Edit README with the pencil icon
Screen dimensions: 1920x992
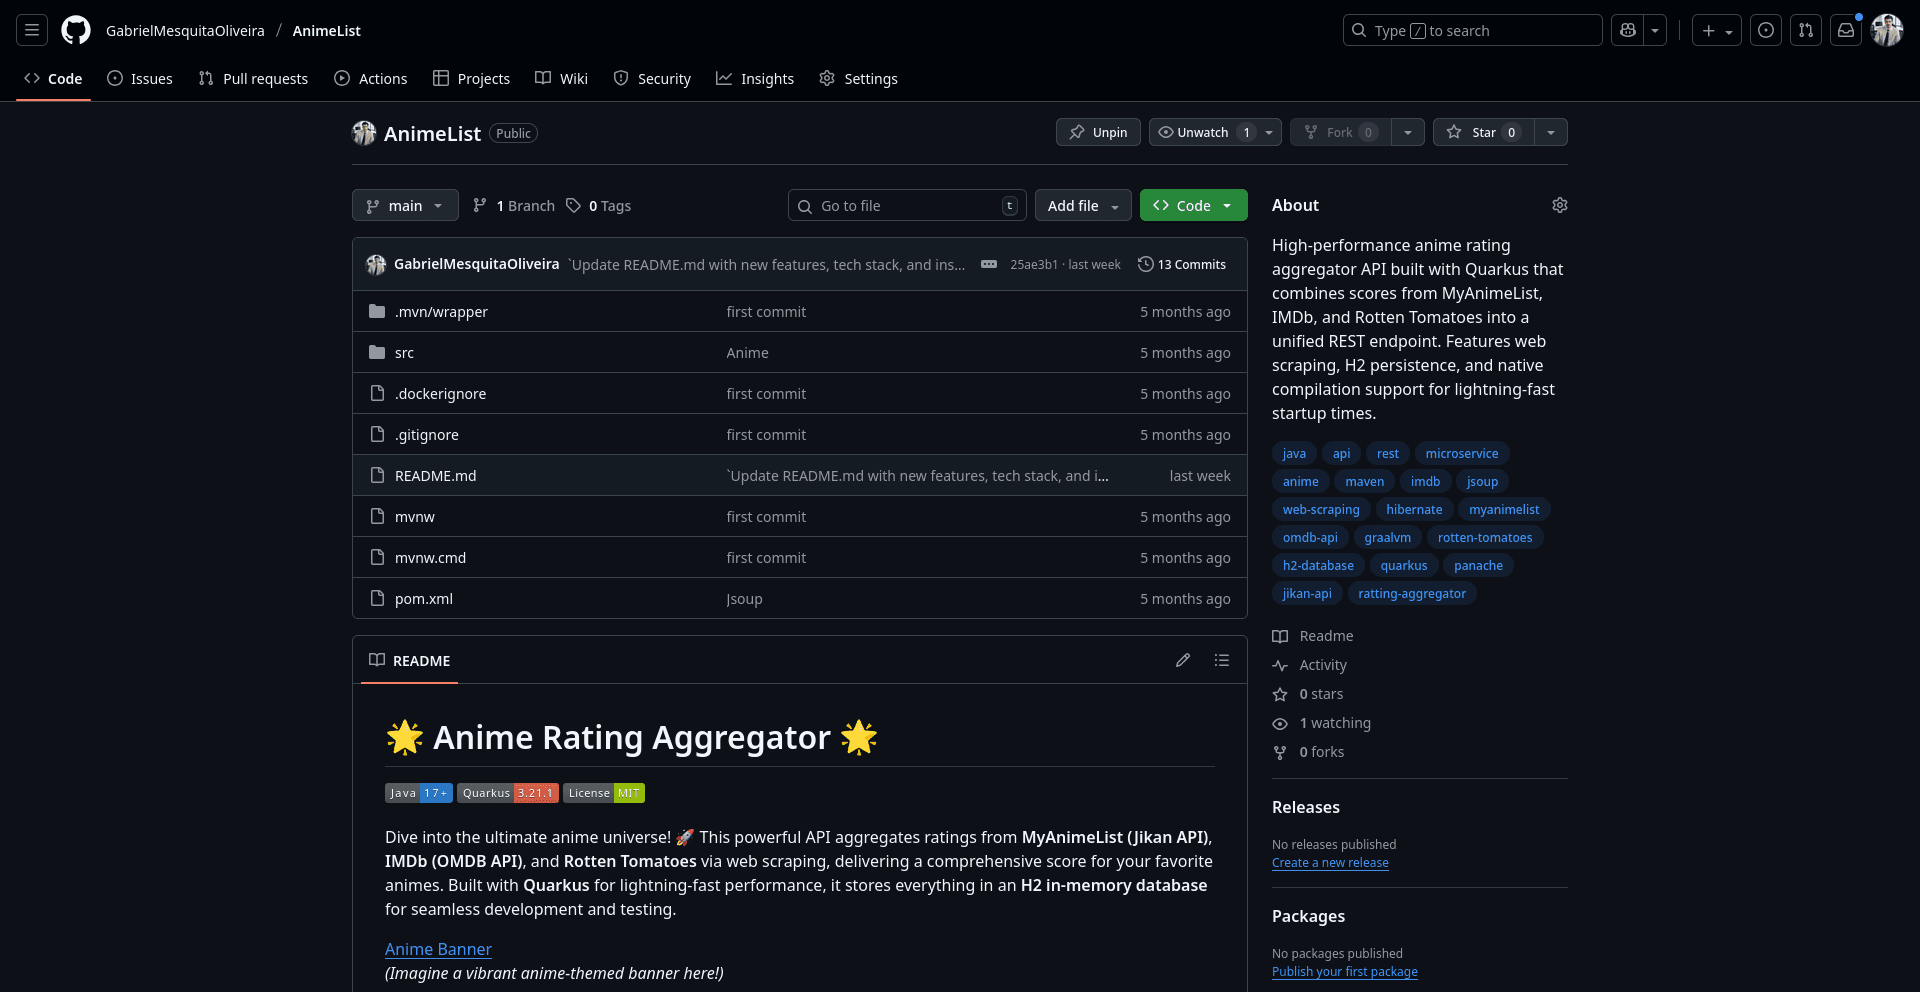click(1183, 660)
